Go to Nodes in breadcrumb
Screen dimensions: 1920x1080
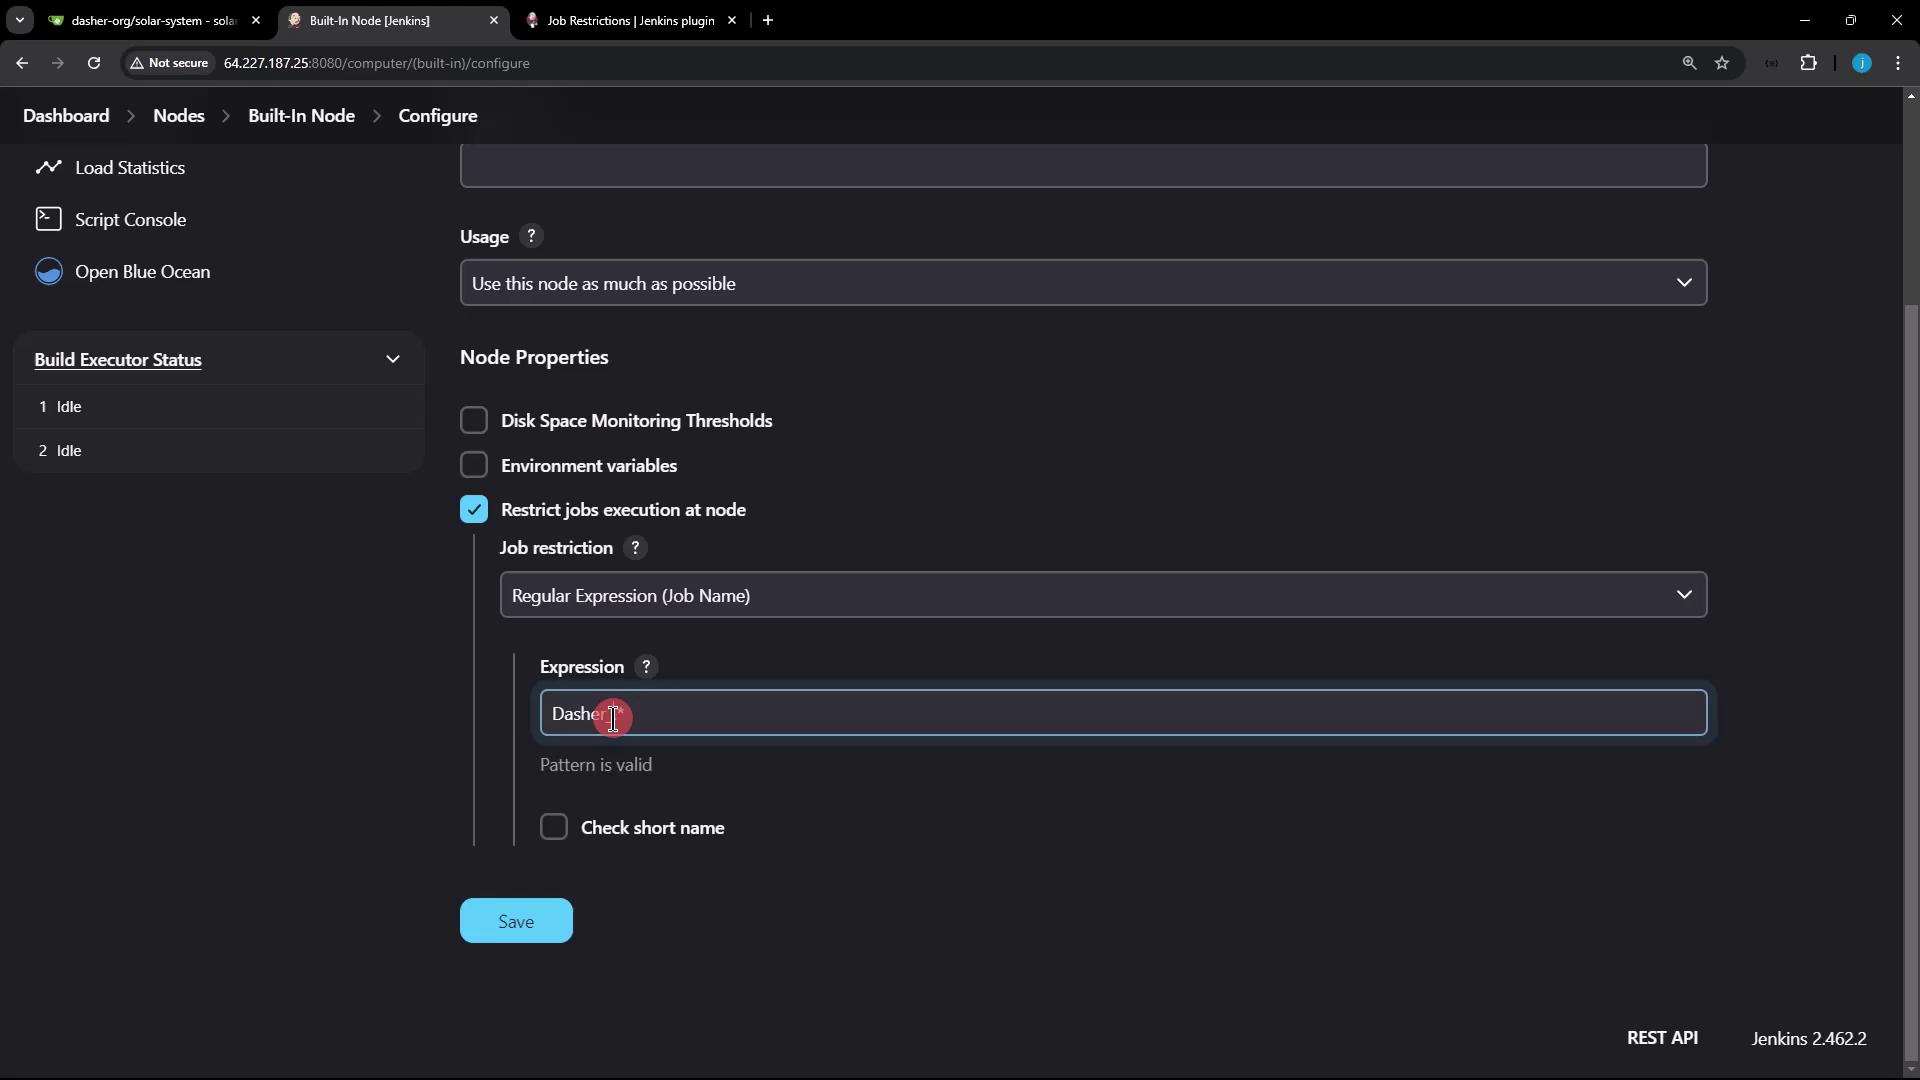(x=178, y=116)
